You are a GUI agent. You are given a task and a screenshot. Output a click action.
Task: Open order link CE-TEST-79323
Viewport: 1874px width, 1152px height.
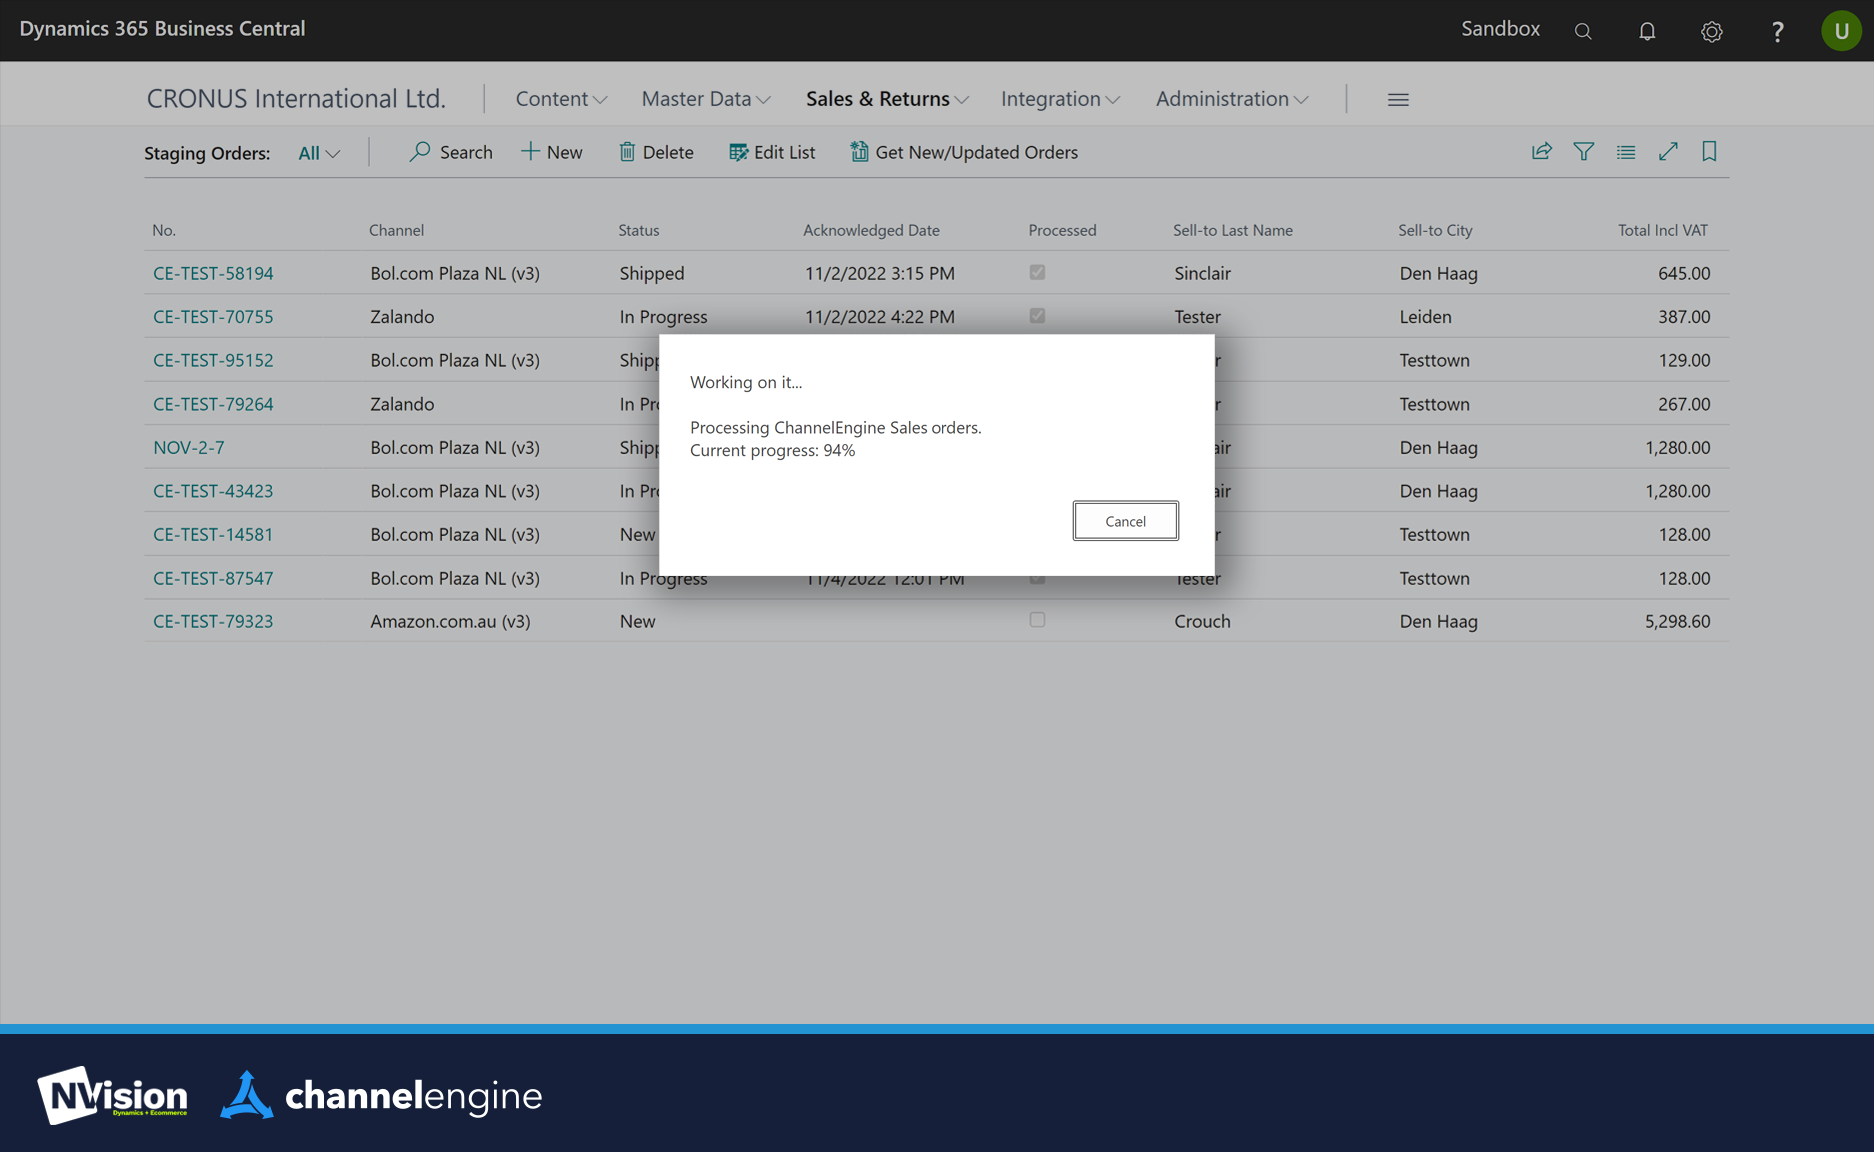(x=213, y=621)
